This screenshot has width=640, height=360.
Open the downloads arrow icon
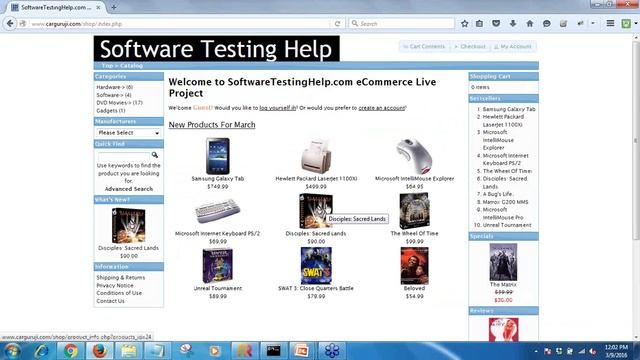pyautogui.click(x=513, y=24)
